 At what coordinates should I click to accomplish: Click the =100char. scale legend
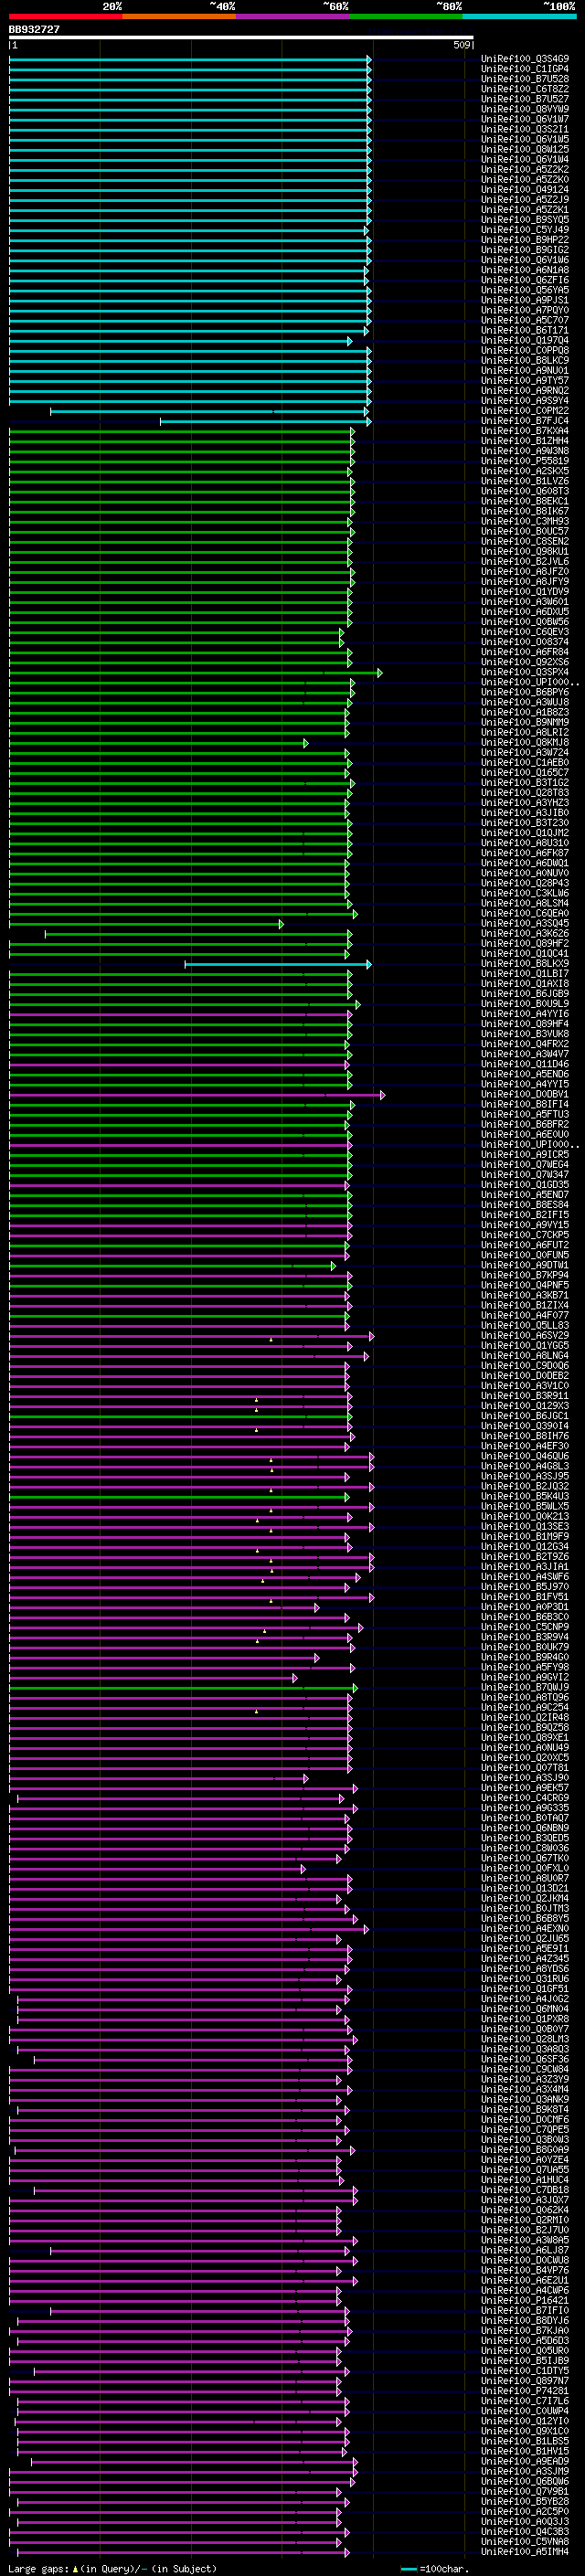click(x=434, y=2569)
